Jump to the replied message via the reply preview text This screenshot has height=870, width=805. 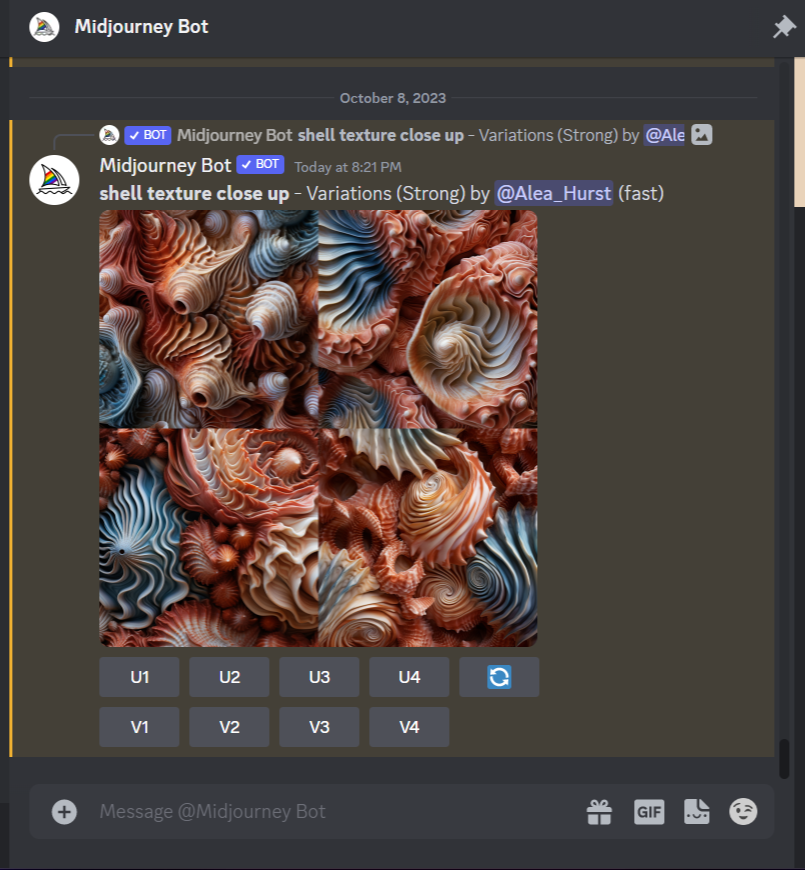point(380,135)
